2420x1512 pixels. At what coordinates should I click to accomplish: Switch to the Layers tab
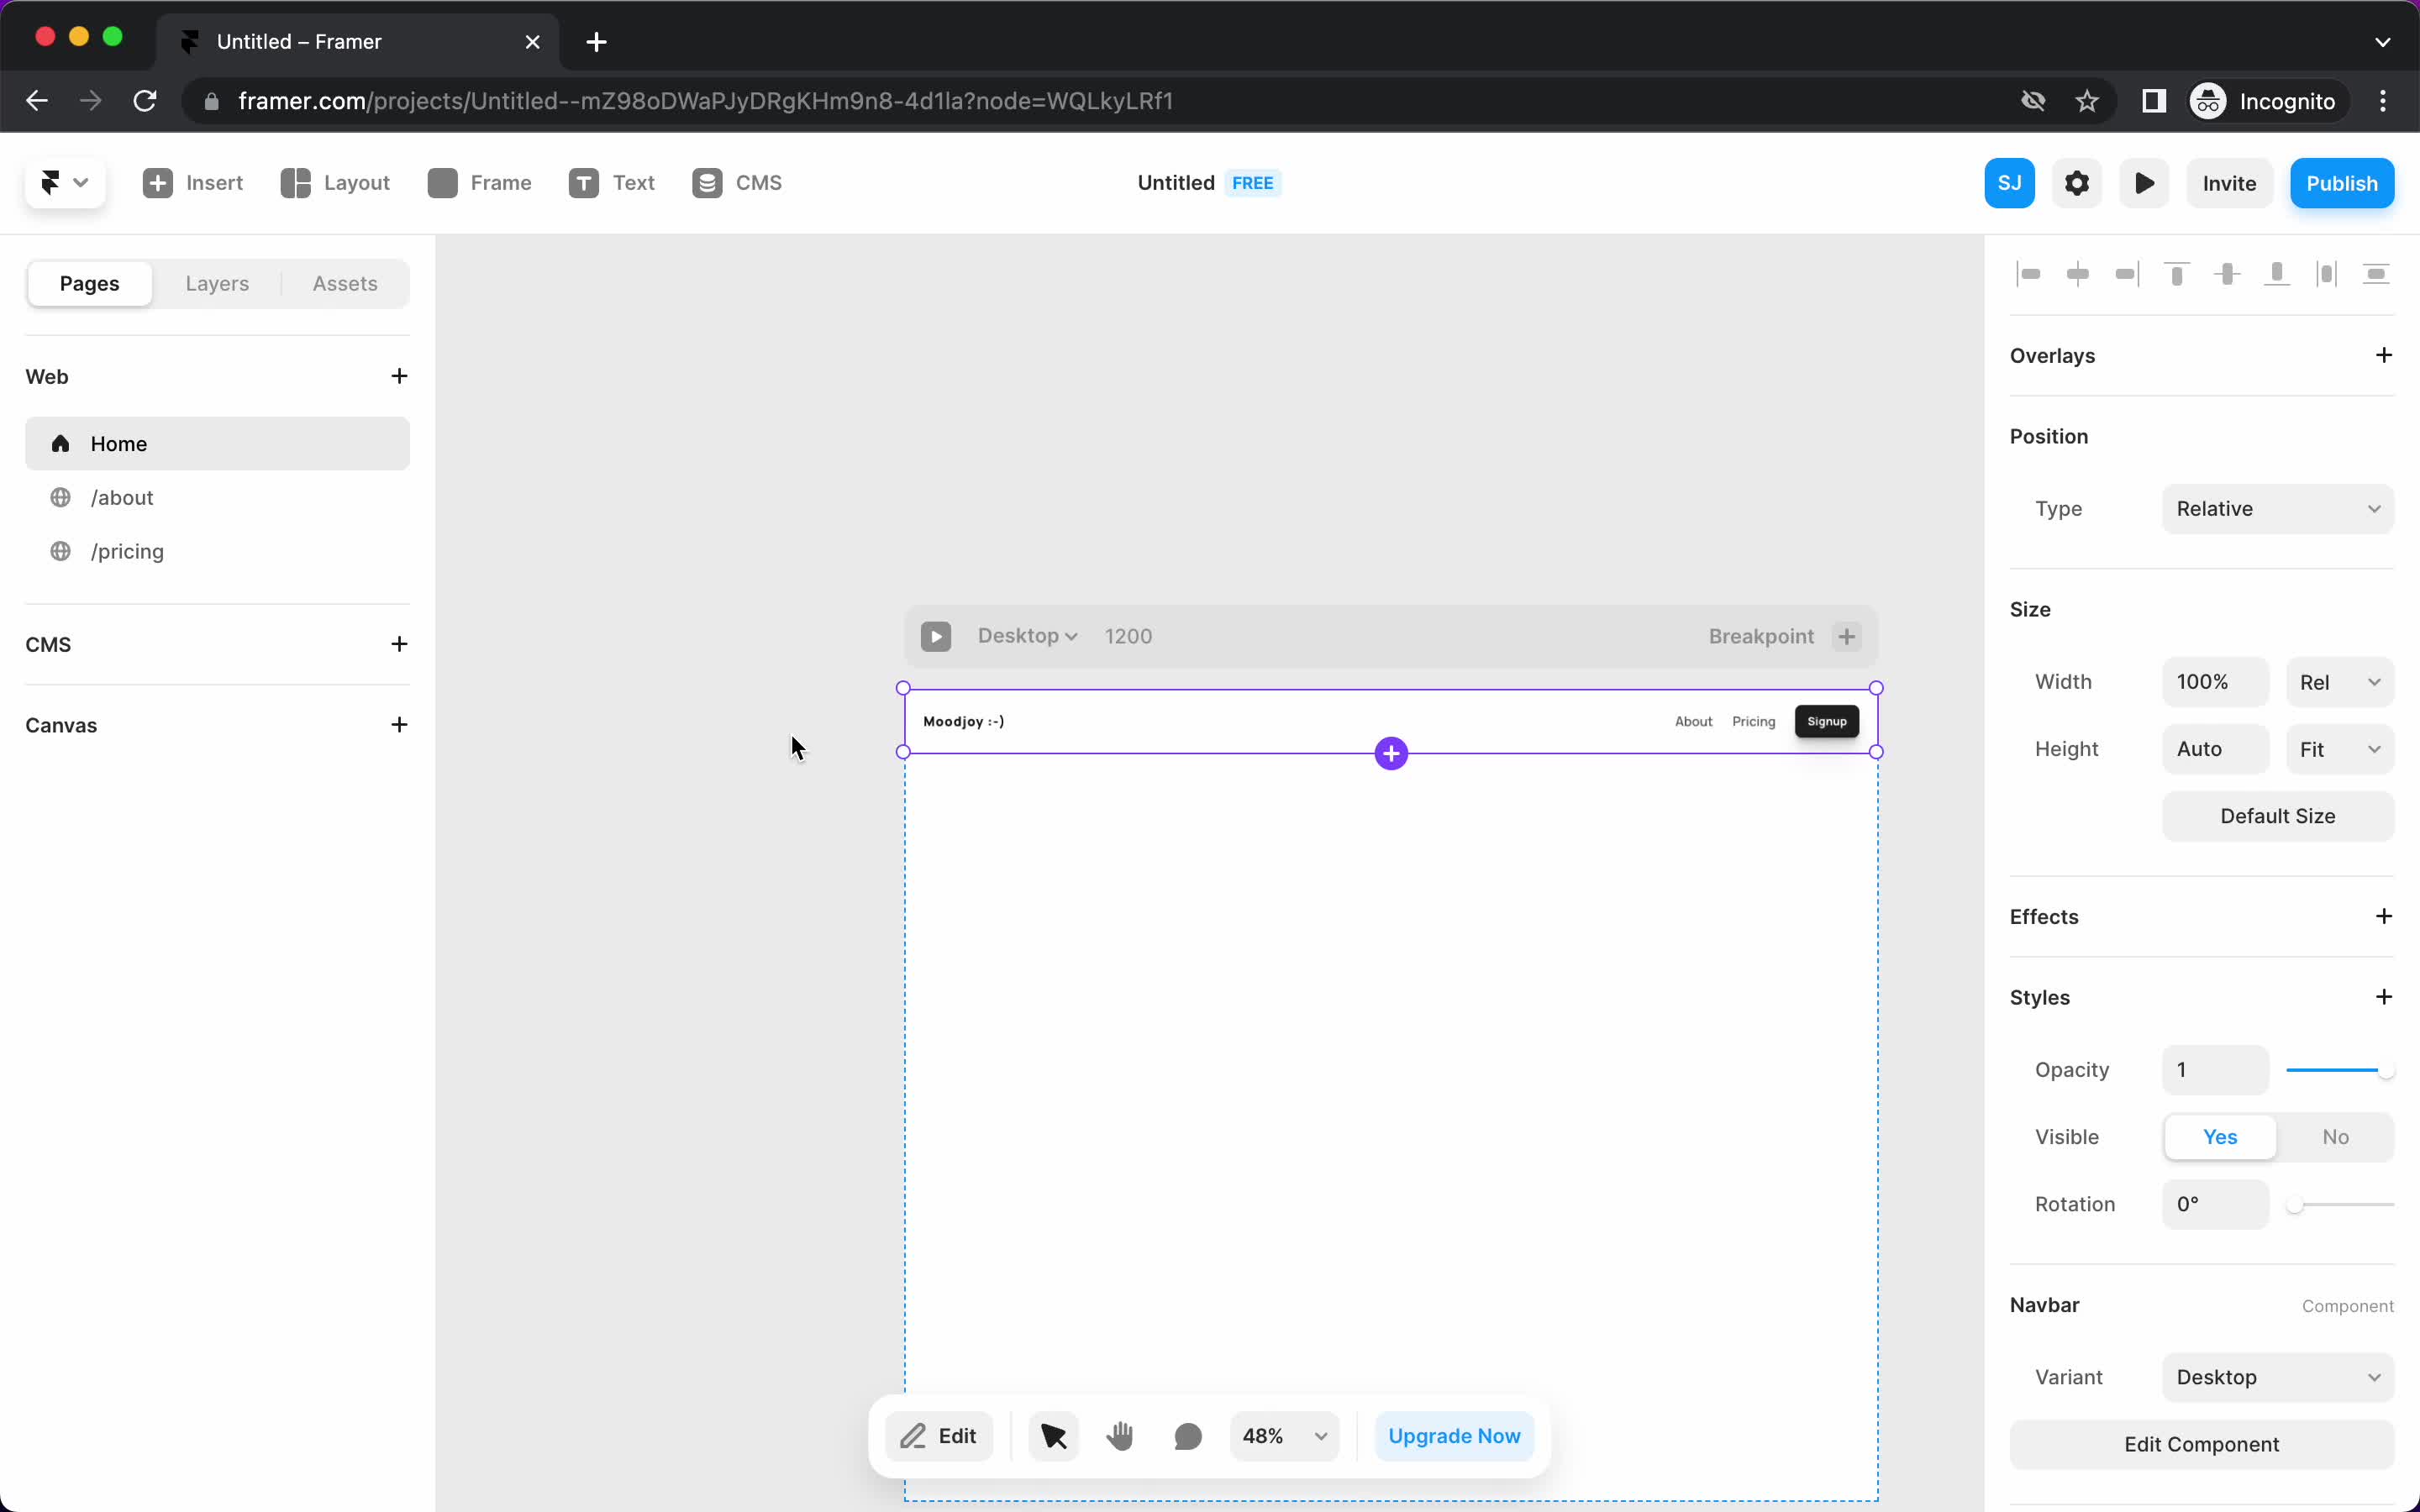pos(218,282)
